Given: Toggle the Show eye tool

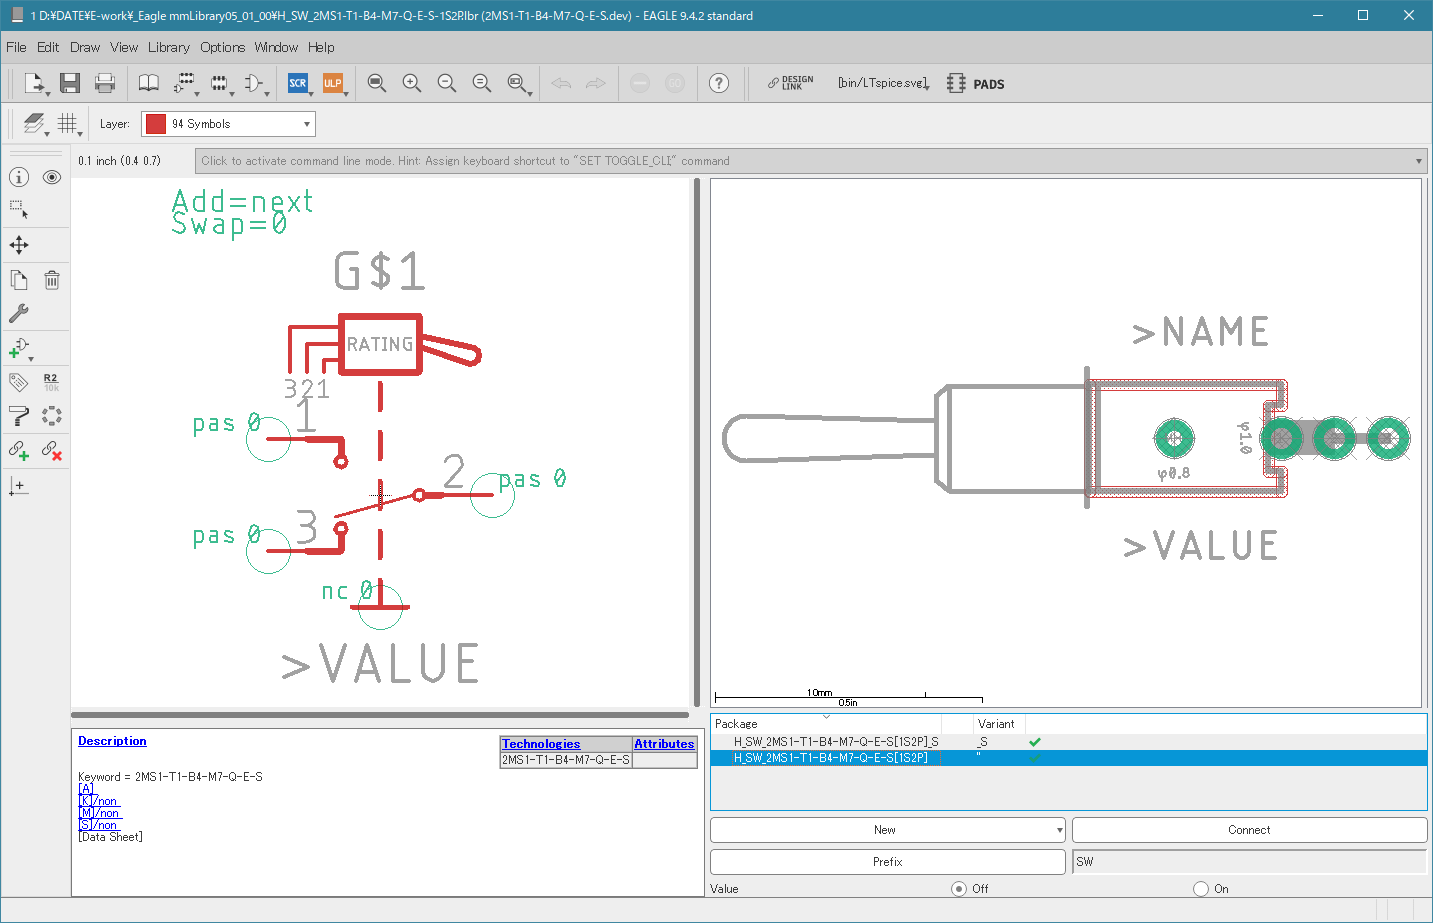Looking at the screenshot, I should pos(52,177).
